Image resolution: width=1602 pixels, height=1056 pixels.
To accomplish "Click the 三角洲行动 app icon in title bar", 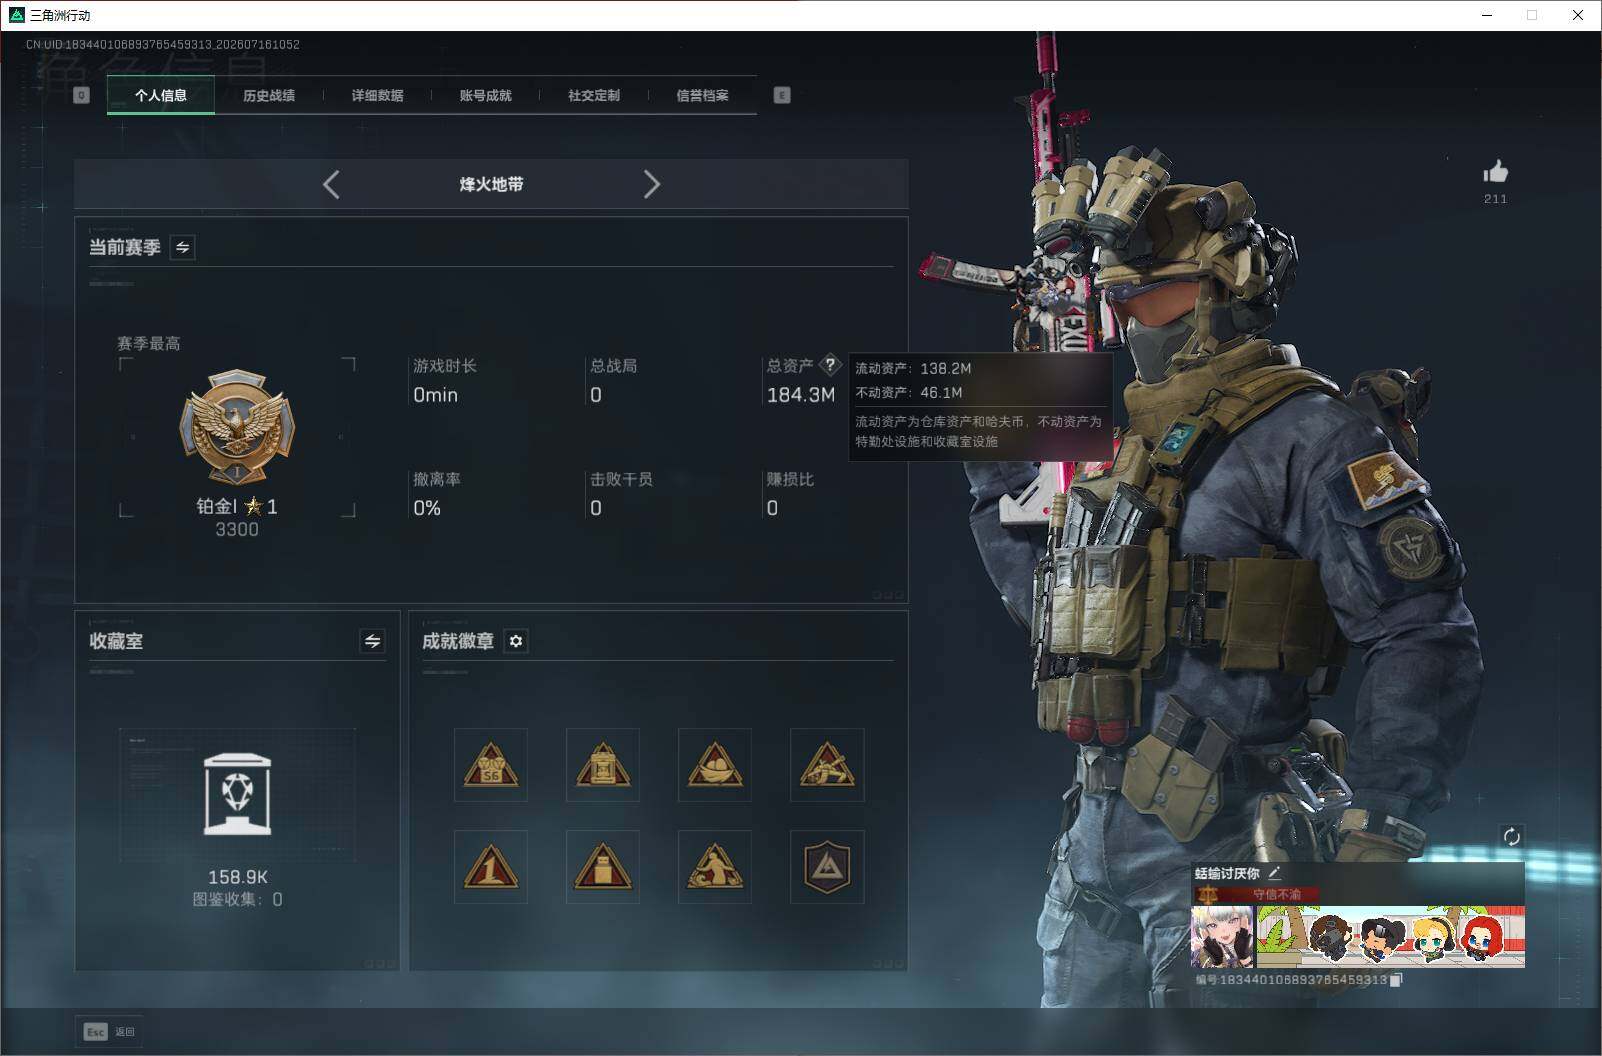I will (x=16, y=15).
